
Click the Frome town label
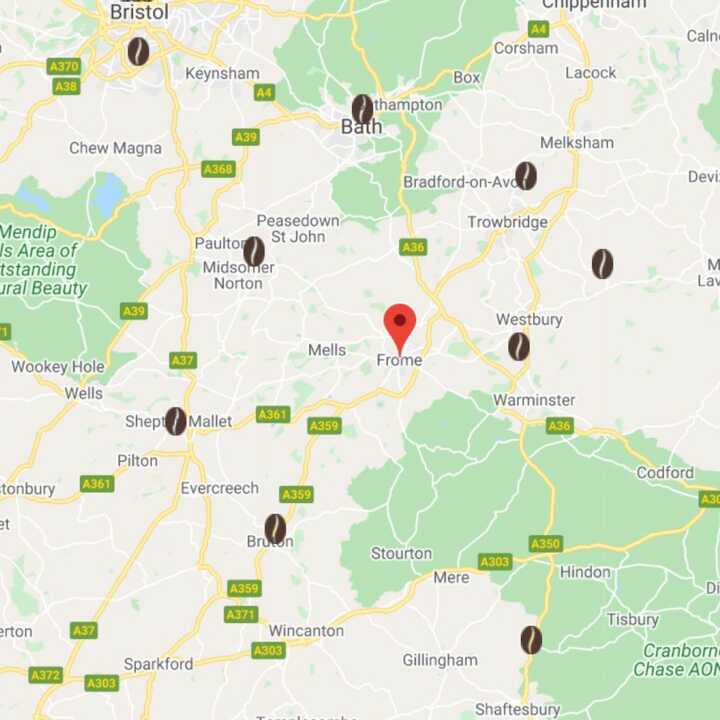pyautogui.click(x=399, y=360)
